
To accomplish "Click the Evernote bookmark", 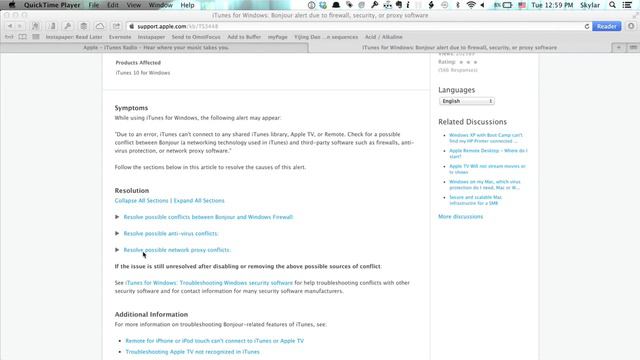I will 120,37.
